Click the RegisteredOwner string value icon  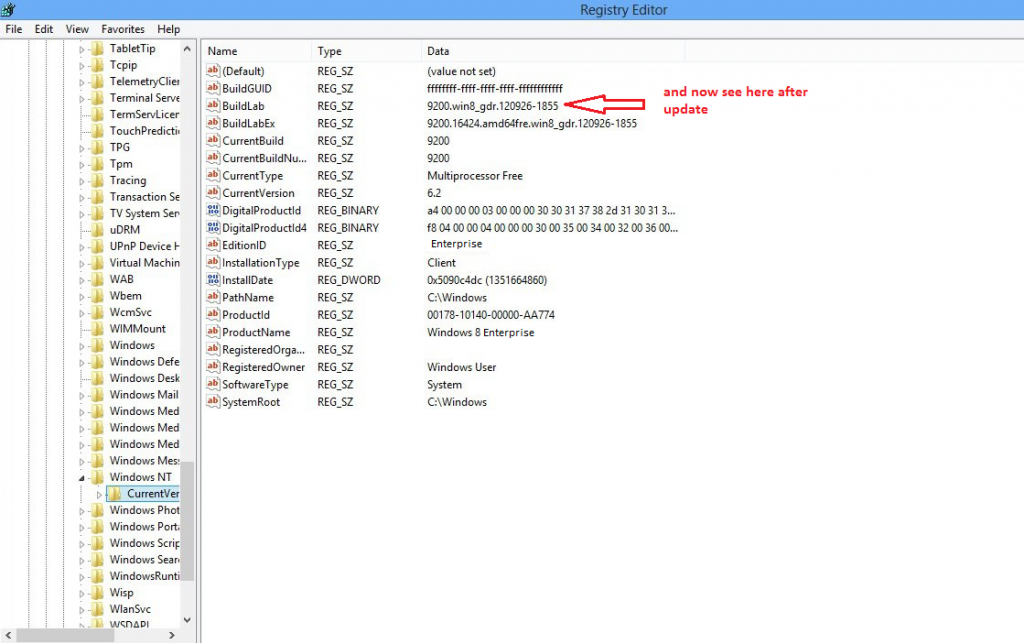point(213,367)
